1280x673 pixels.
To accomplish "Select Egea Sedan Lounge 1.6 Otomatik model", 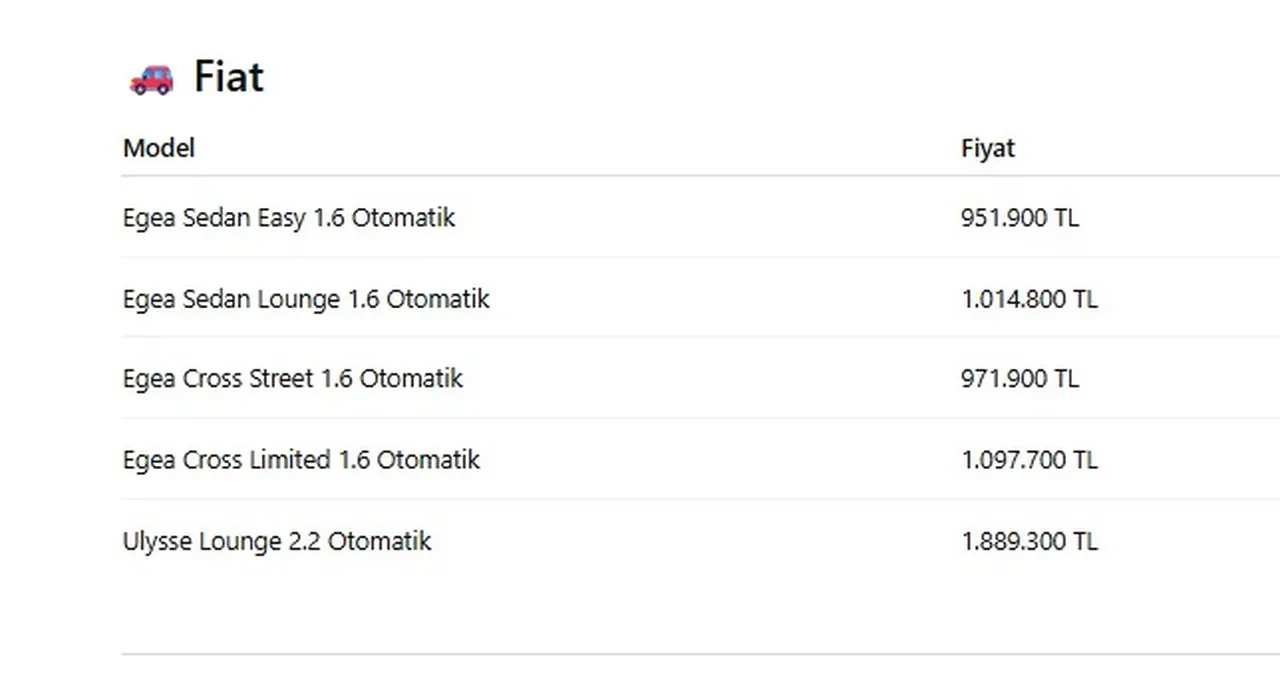I will [306, 298].
